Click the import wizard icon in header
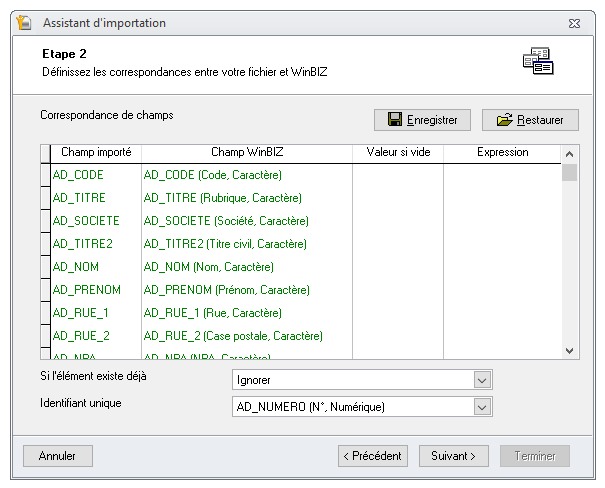605x488 pixels. point(537,61)
